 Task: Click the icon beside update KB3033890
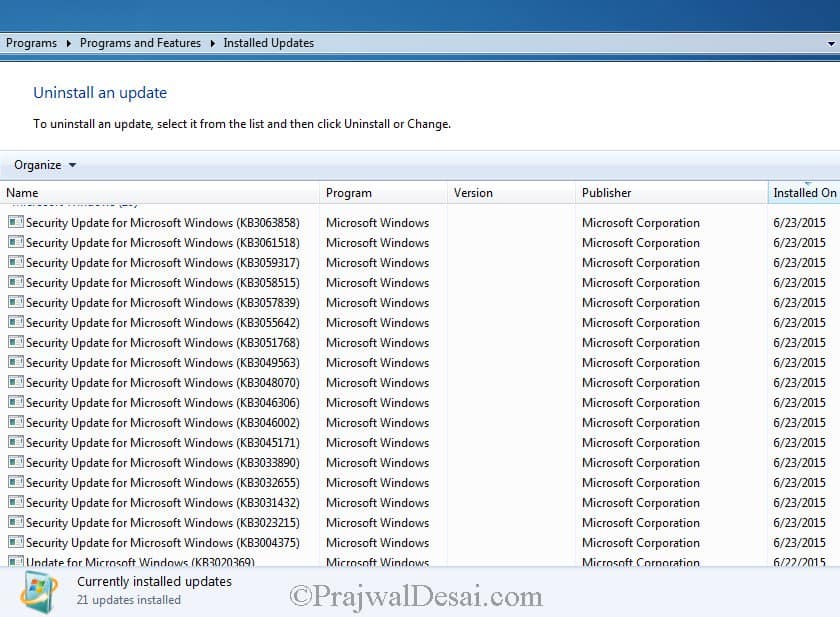[x=16, y=462]
